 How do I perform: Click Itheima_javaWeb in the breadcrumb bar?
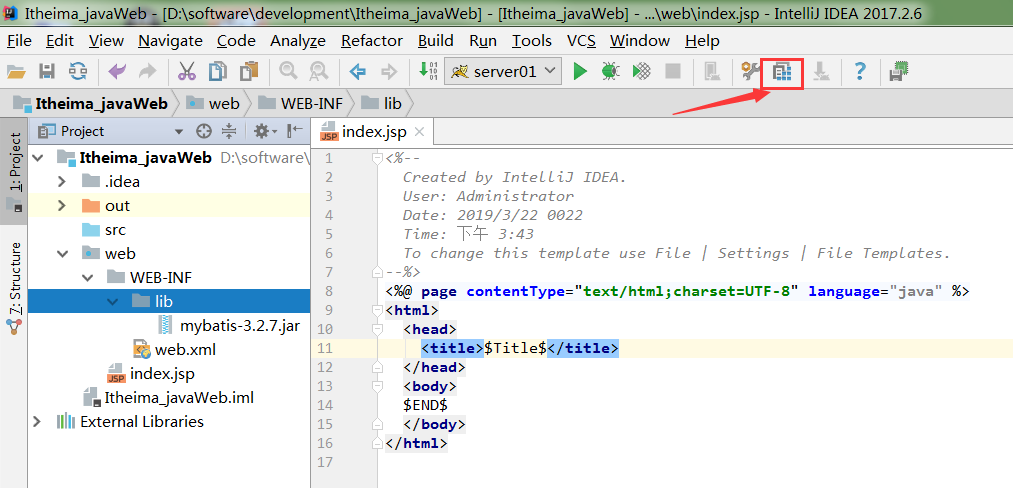pyautogui.click(x=90, y=103)
